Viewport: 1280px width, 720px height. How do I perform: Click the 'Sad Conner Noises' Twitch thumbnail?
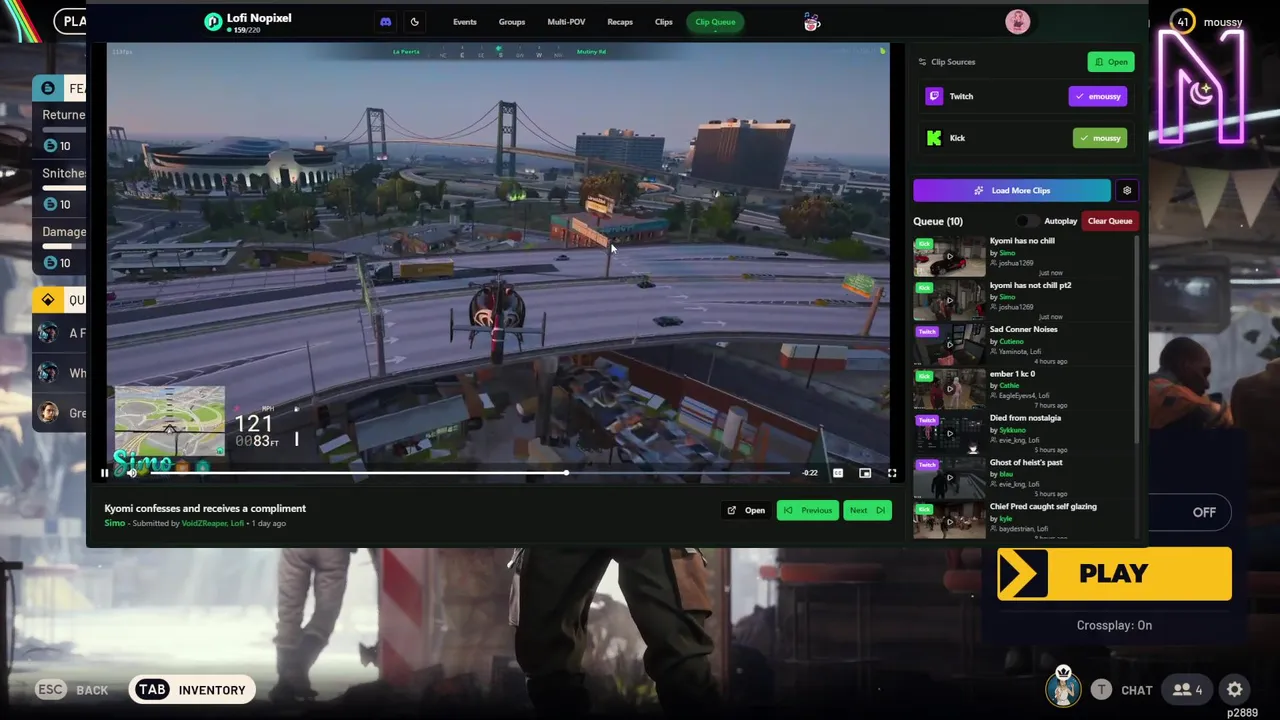click(x=949, y=345)
